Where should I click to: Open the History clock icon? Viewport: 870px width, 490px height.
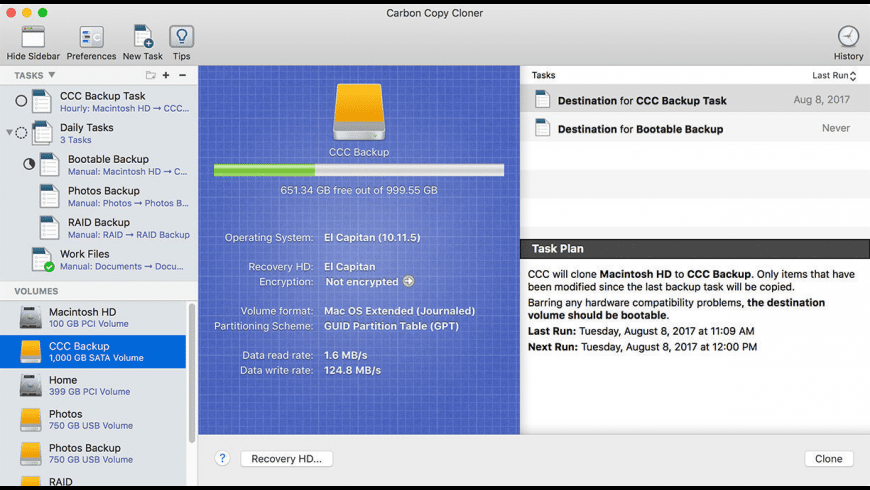point(848,37)
